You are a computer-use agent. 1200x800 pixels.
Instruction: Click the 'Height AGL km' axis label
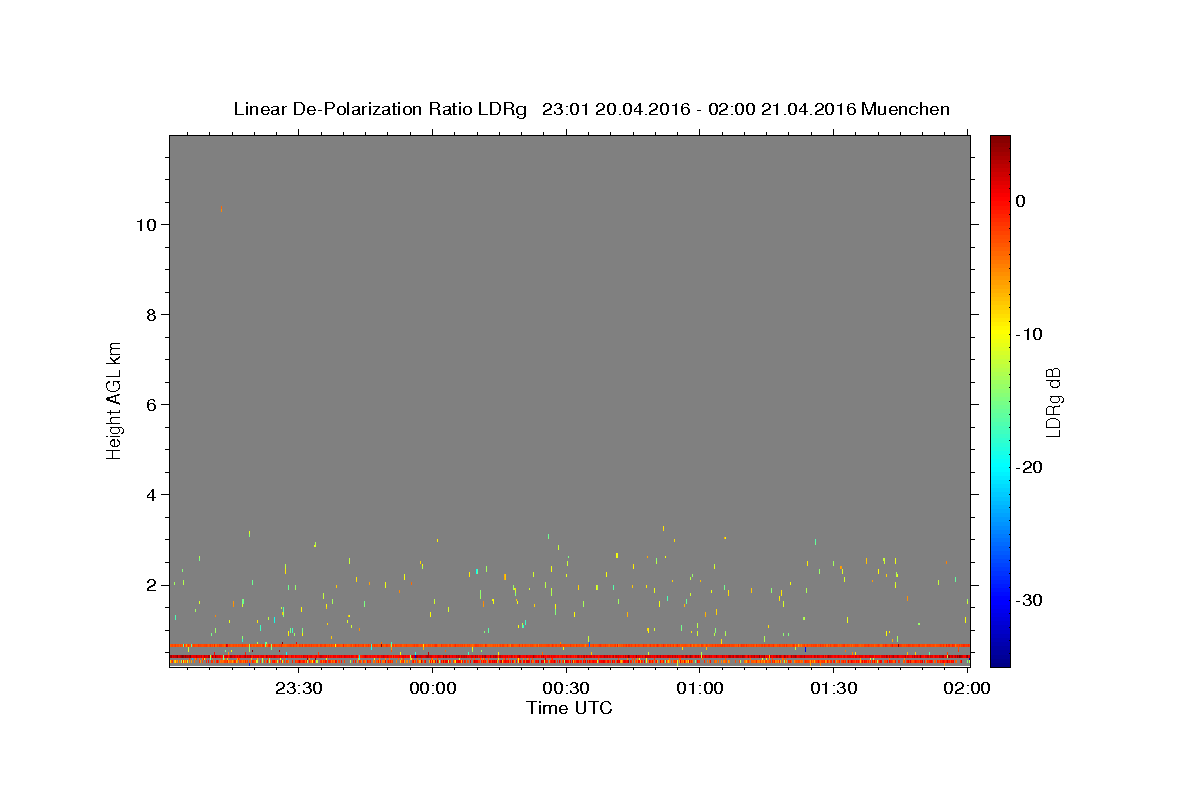(x=115, y=399)
